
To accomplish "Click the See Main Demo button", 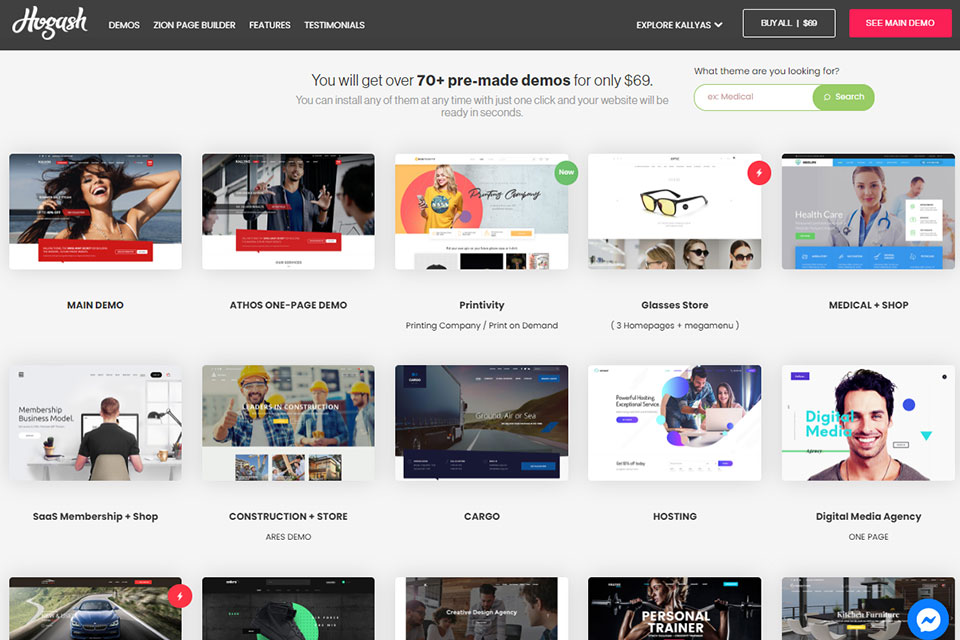I will coord(900,23).
